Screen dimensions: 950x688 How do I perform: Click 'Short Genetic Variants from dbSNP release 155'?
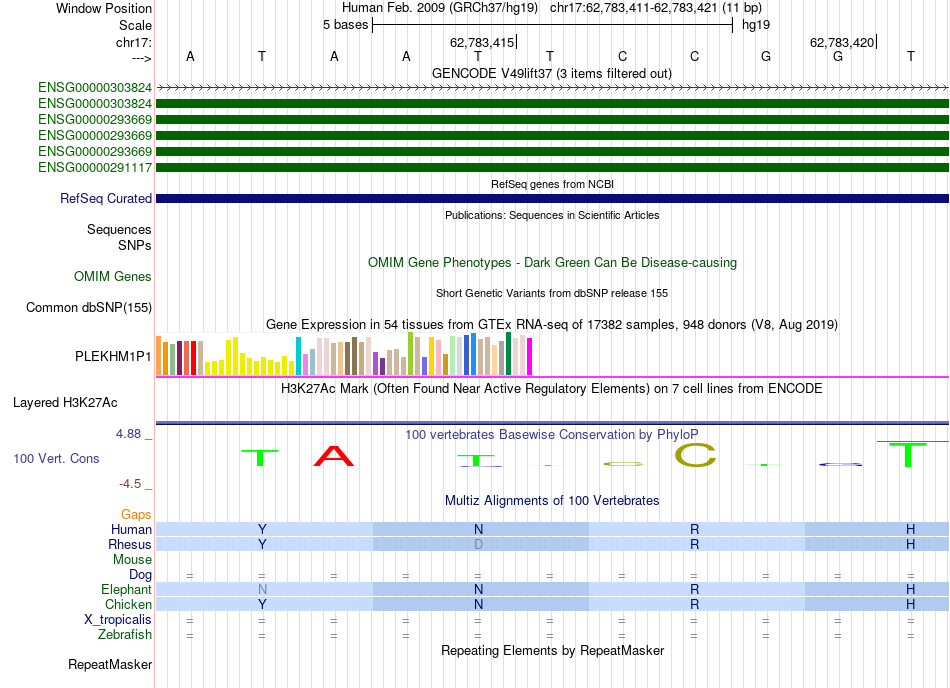coord(552,293)
